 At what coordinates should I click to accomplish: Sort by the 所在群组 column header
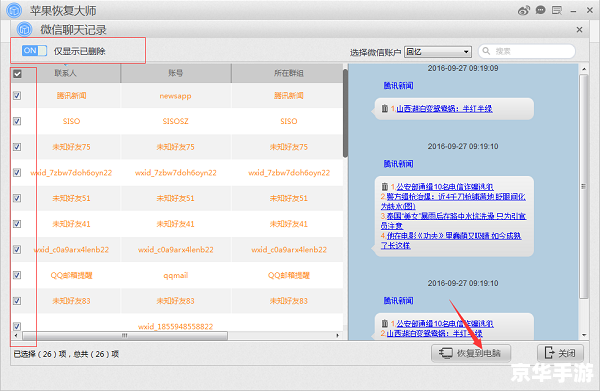tap(289, 73)
